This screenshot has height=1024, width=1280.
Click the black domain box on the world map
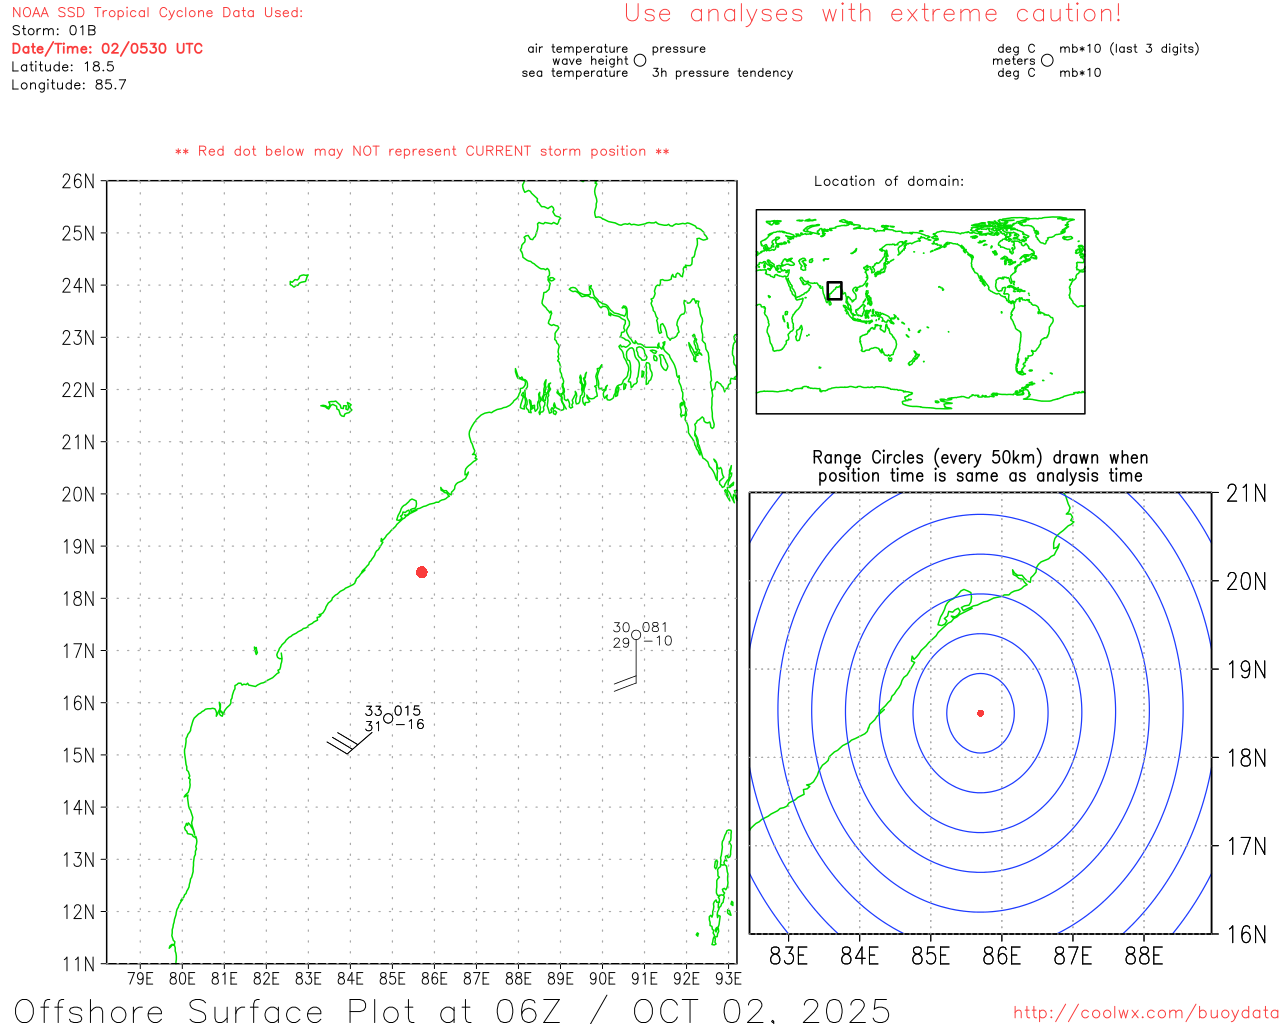tap(835, 290)
